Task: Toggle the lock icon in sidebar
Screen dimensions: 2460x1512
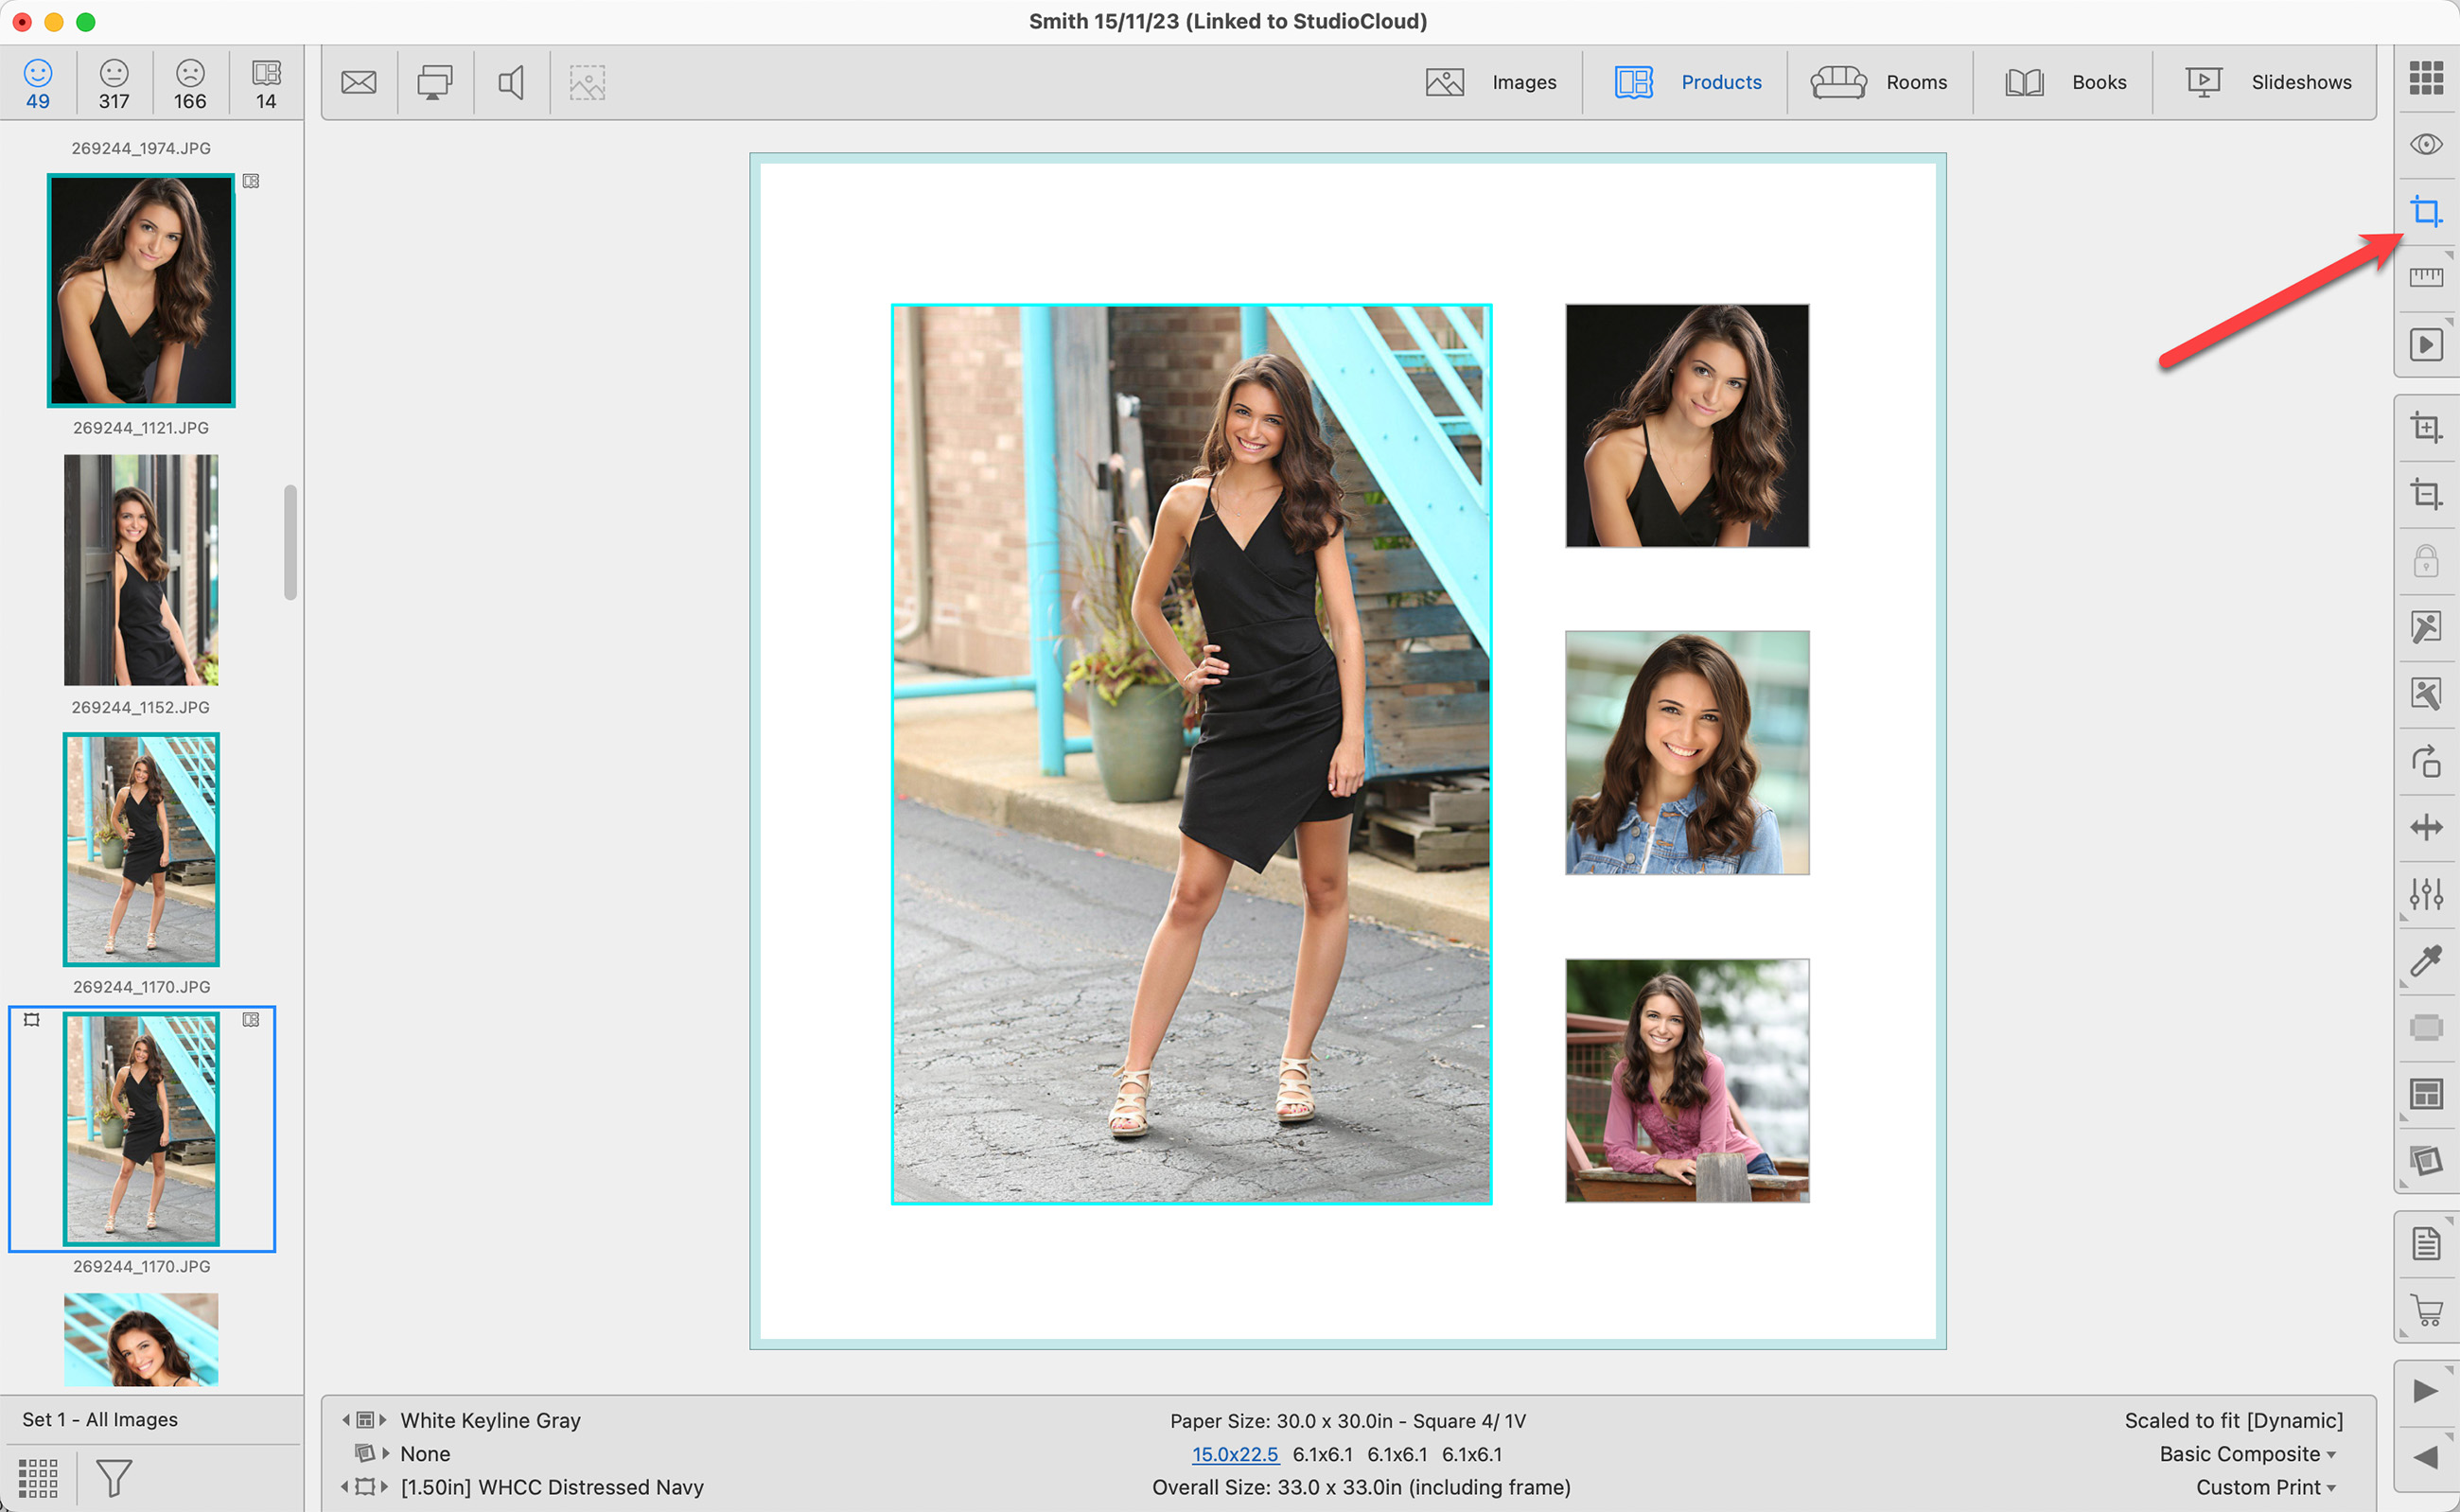Action: coord(2425,561)
